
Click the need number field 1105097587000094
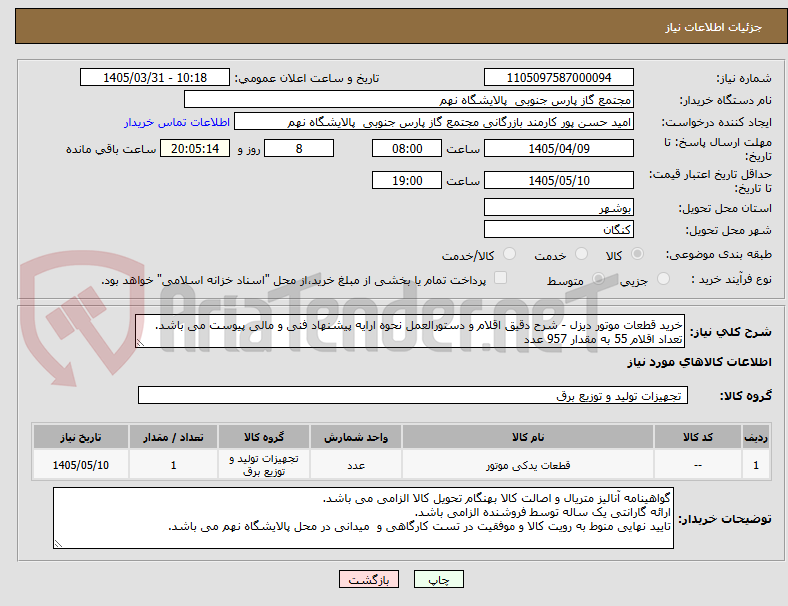(x=559, y=77)
